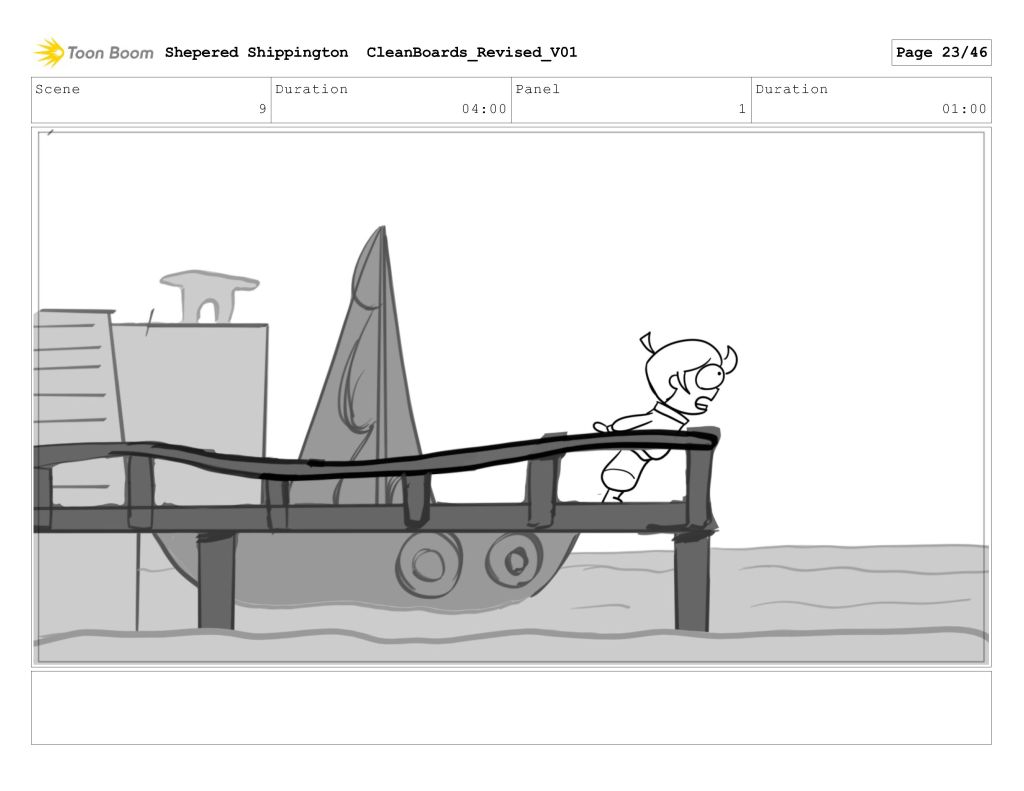Click the Toon Boom logo icon

[x=48, y=52]
